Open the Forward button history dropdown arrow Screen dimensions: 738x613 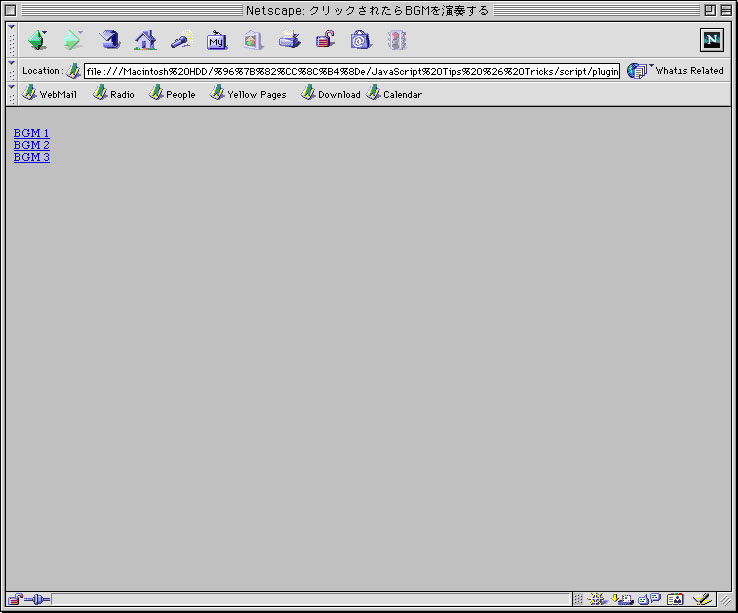(x=80, y=32)
